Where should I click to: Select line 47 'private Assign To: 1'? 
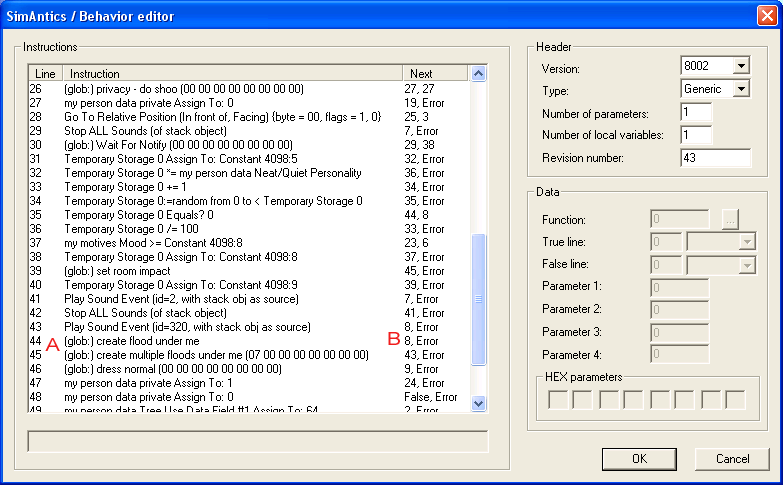pyautogui.click(x=249, y=383)
